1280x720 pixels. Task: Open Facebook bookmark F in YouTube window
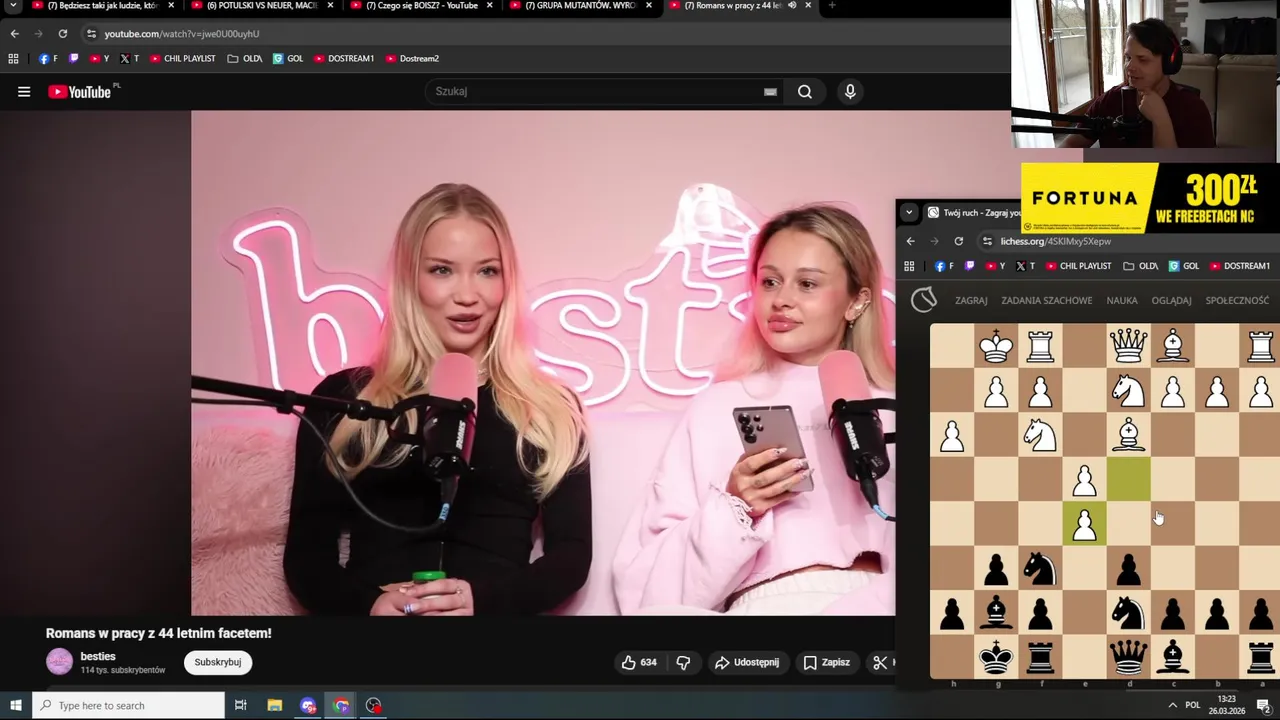(x=48, y=59)
